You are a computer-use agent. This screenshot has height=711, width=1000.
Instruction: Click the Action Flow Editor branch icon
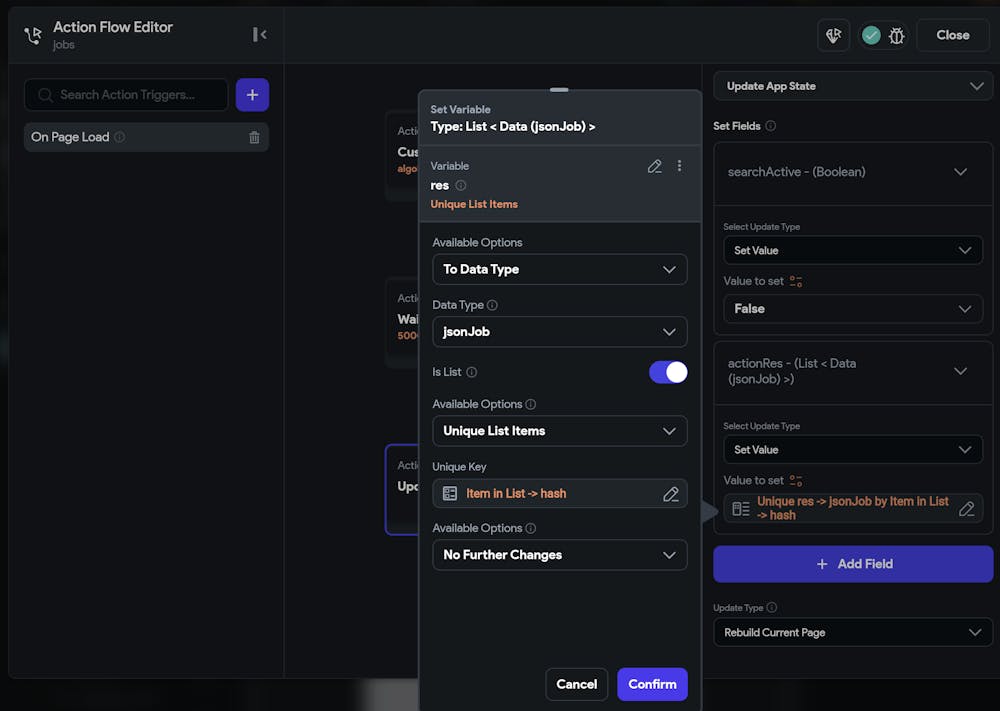[33, 35]
